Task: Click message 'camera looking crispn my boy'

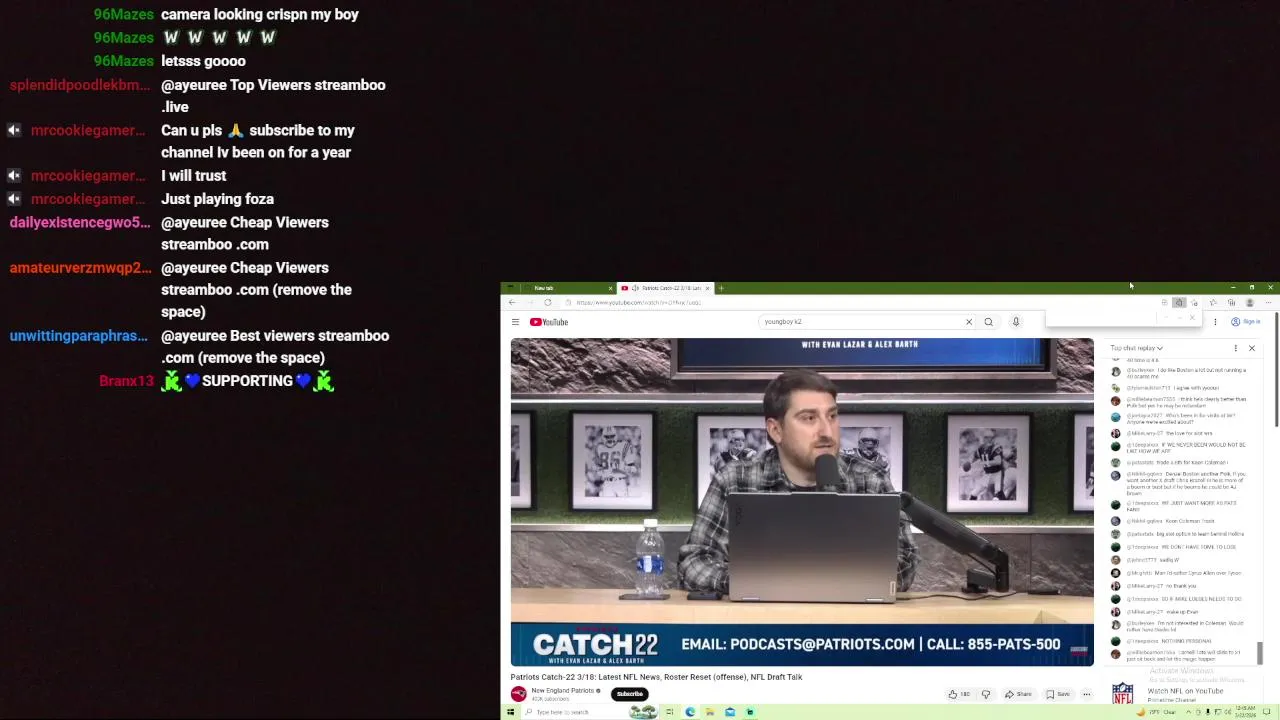Action: coord(260,14)
